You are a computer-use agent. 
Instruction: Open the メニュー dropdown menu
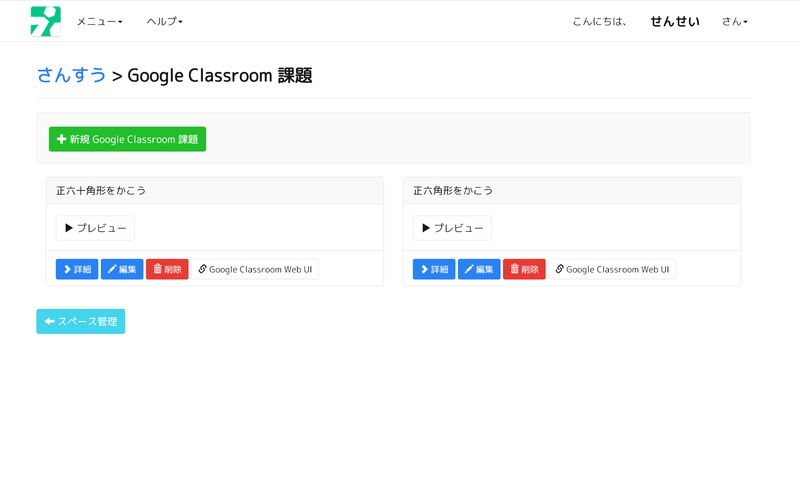tap(99, 21)
